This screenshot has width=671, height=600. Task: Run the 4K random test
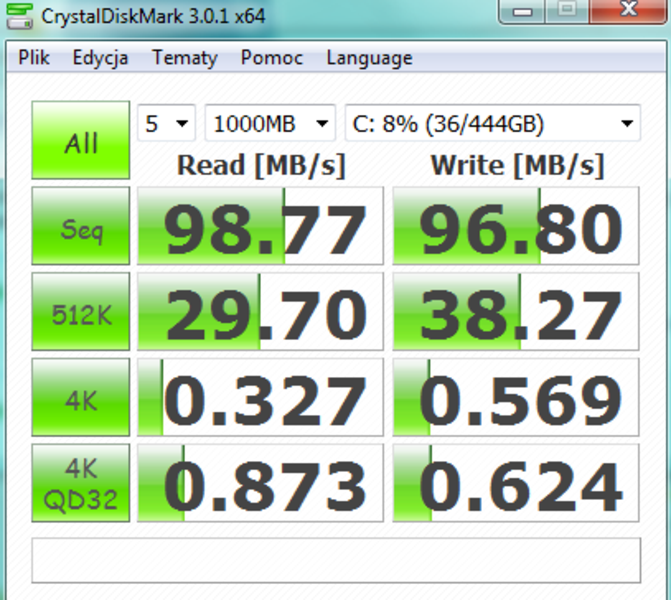tap(80, 397)
